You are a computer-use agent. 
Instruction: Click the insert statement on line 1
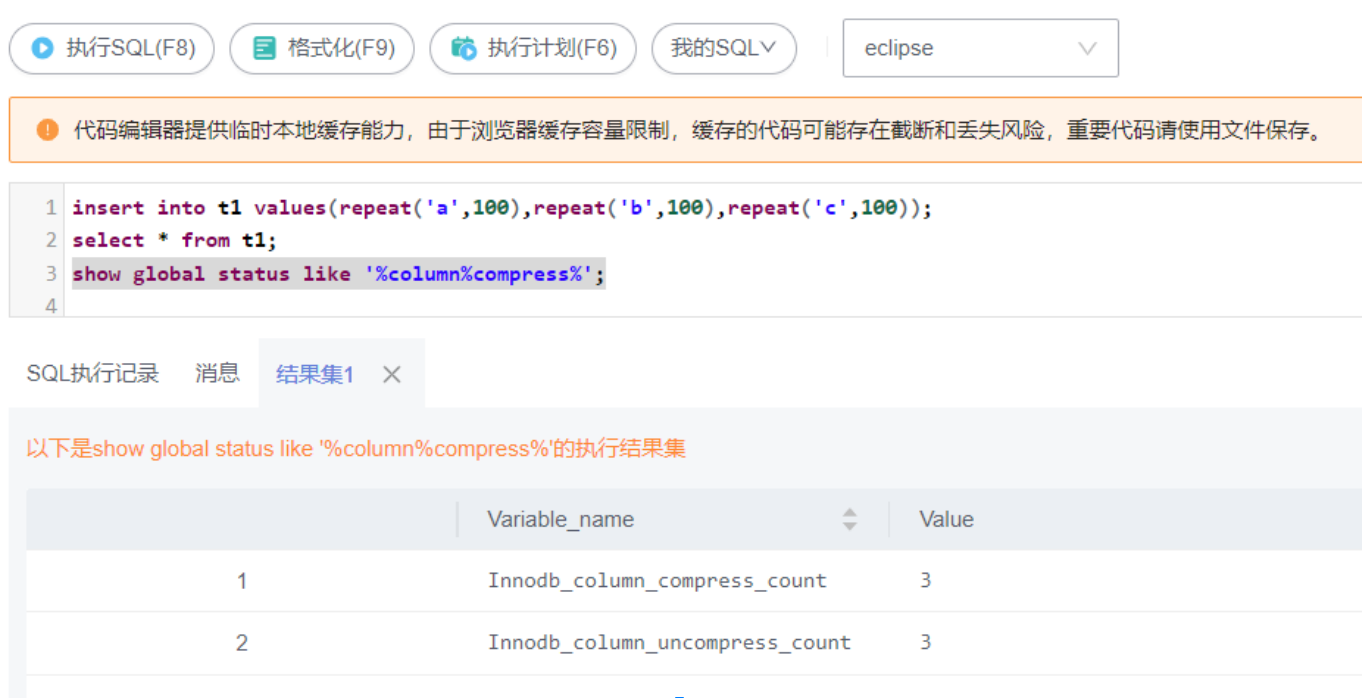501,208
